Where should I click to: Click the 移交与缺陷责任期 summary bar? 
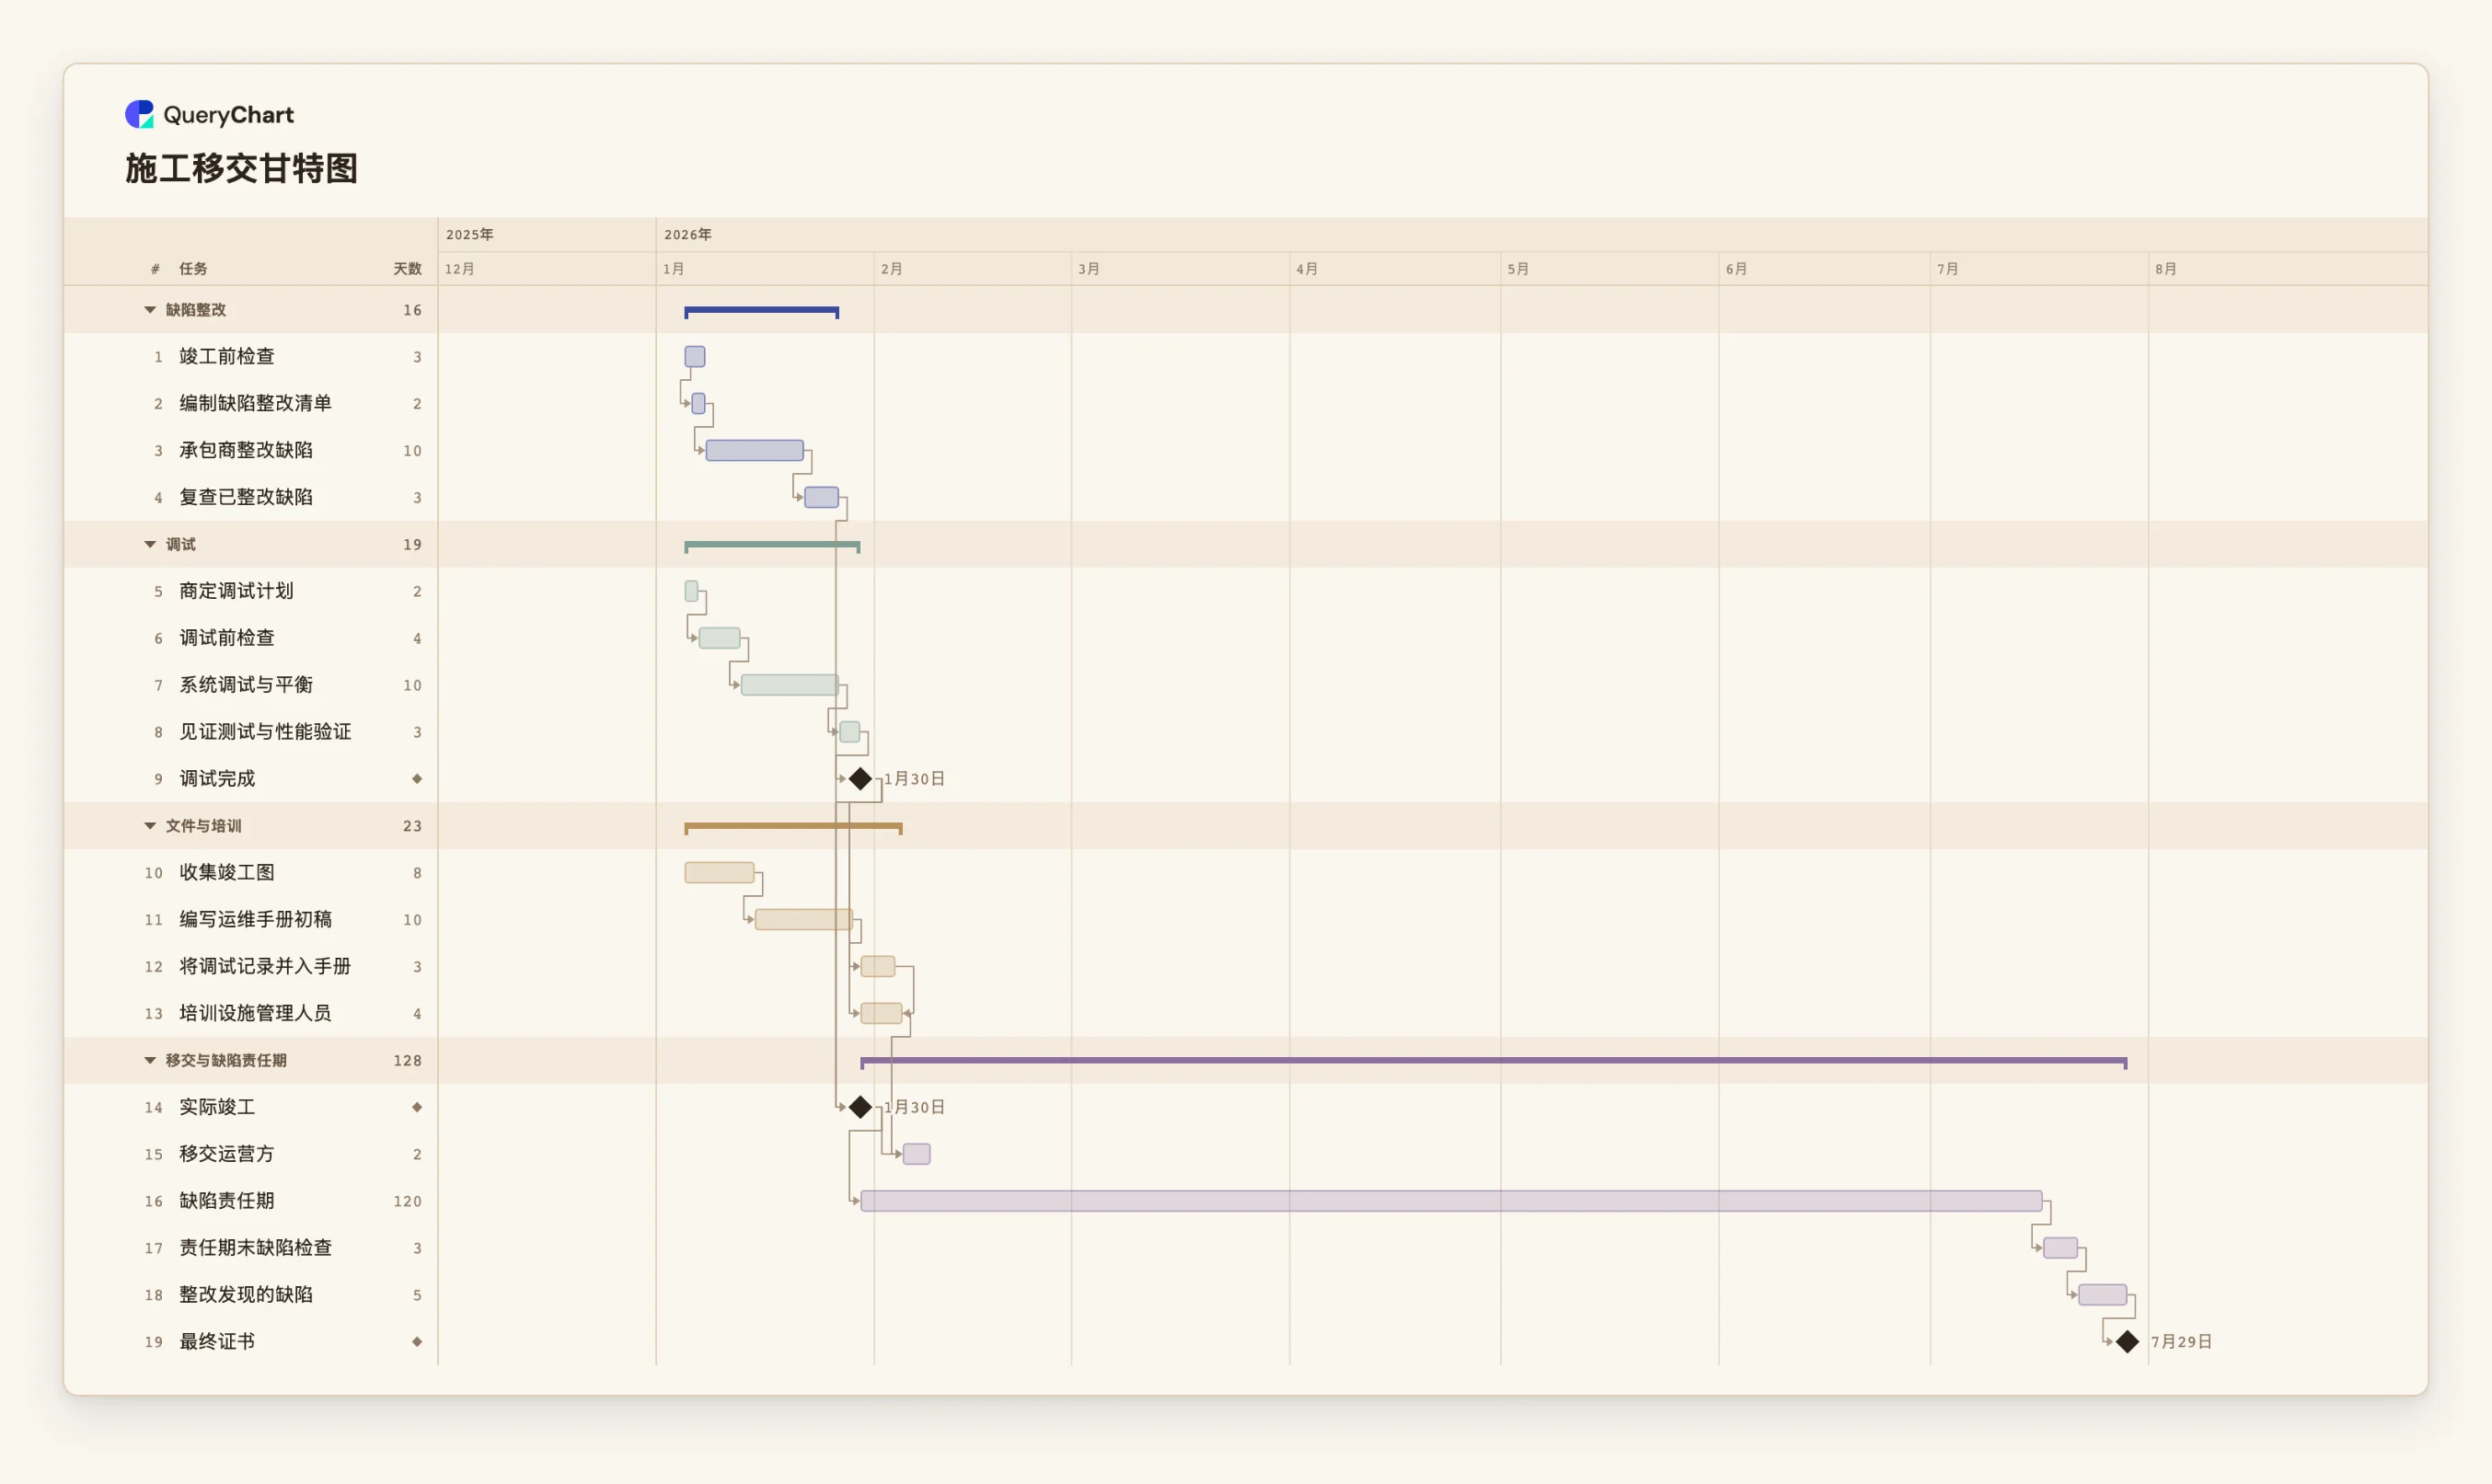coord(1494,1061)
